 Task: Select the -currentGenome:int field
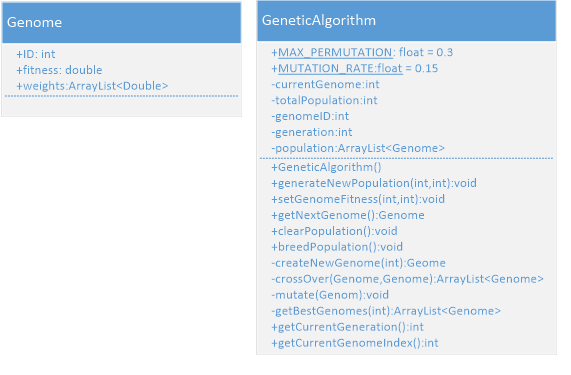click(325, 84)
